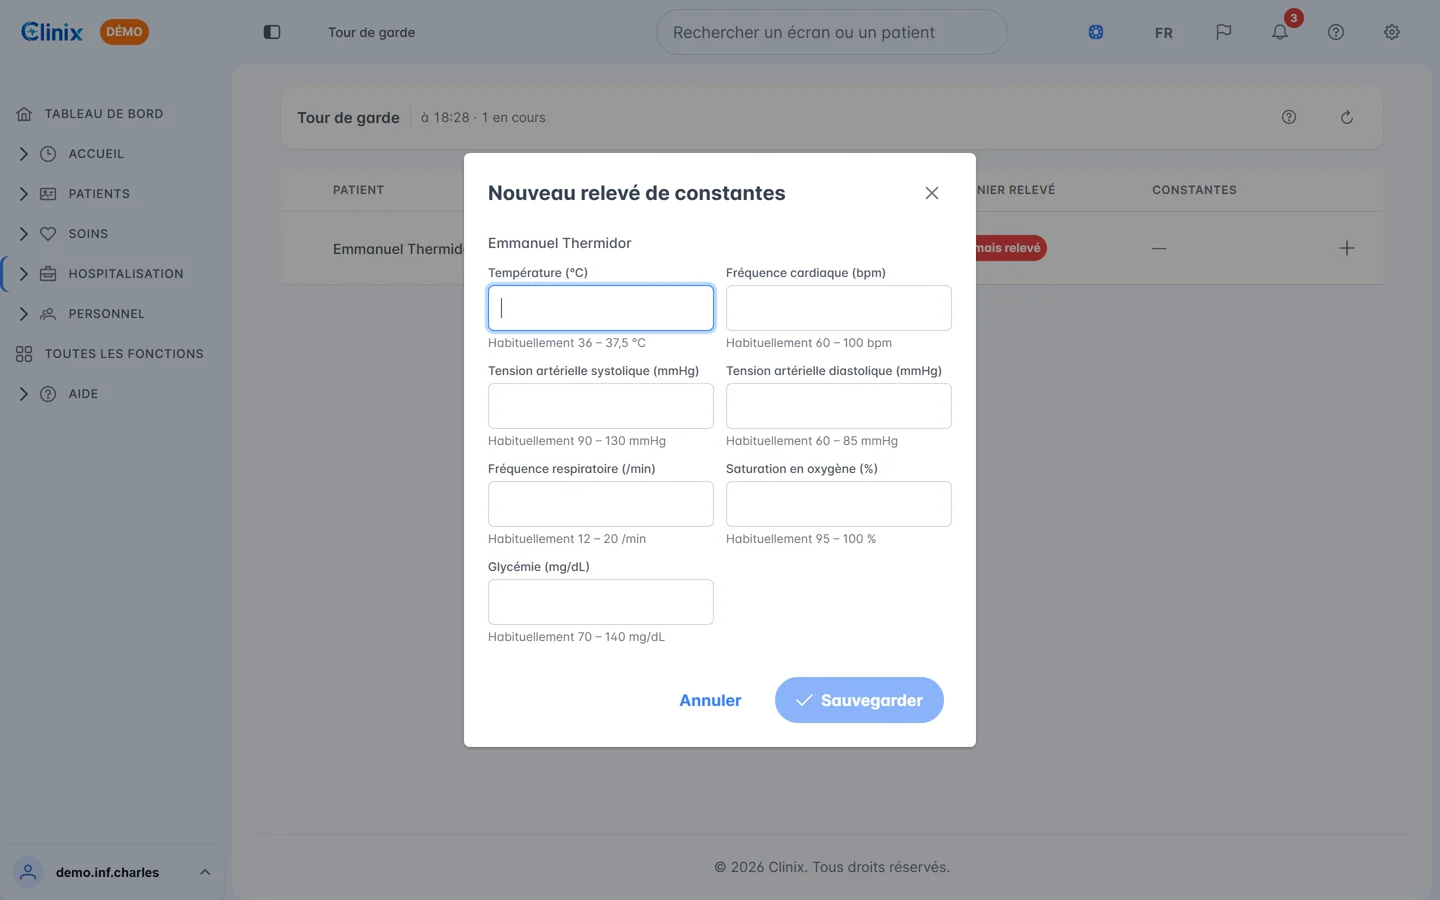Screen dimensions: 1440x900
Task: Click the Clinix logo
Action: pyautogui.click(x=52, y=32)
